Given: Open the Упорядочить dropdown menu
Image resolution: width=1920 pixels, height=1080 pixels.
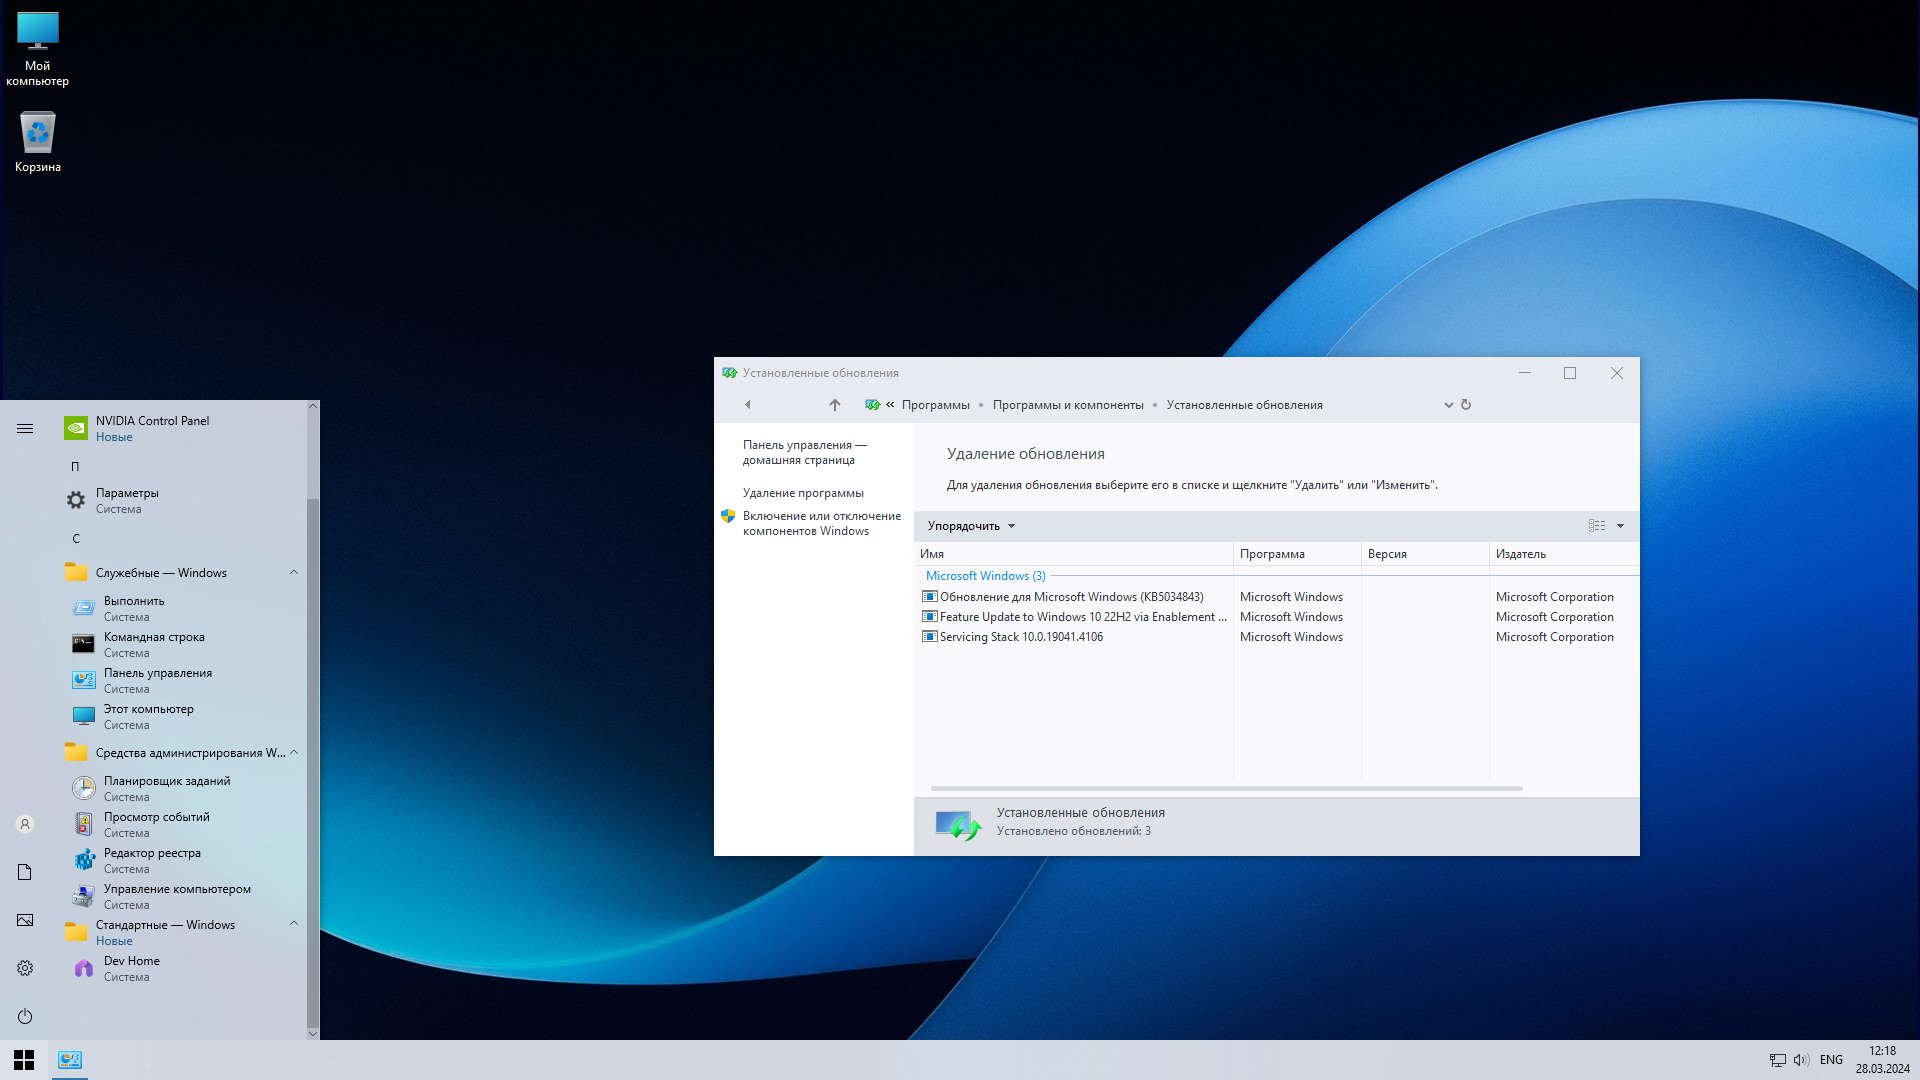Looking at the screenshot, I should click(970, 526).
